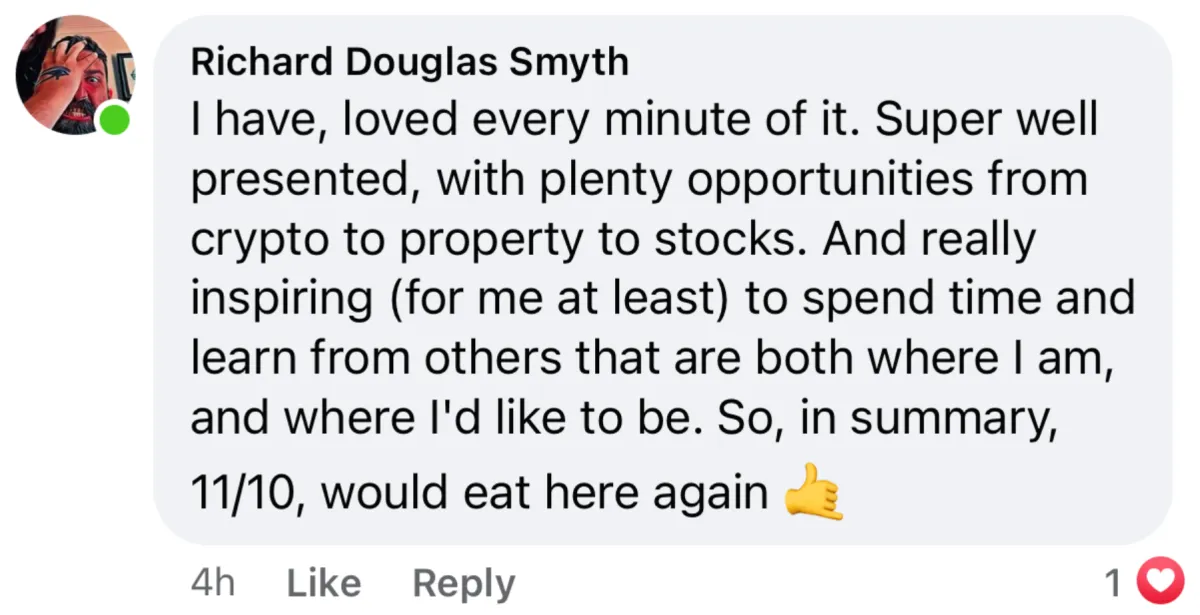The image size is (1200, 615).
Task: Reply to Richard's comment
Action: (464, 583)
